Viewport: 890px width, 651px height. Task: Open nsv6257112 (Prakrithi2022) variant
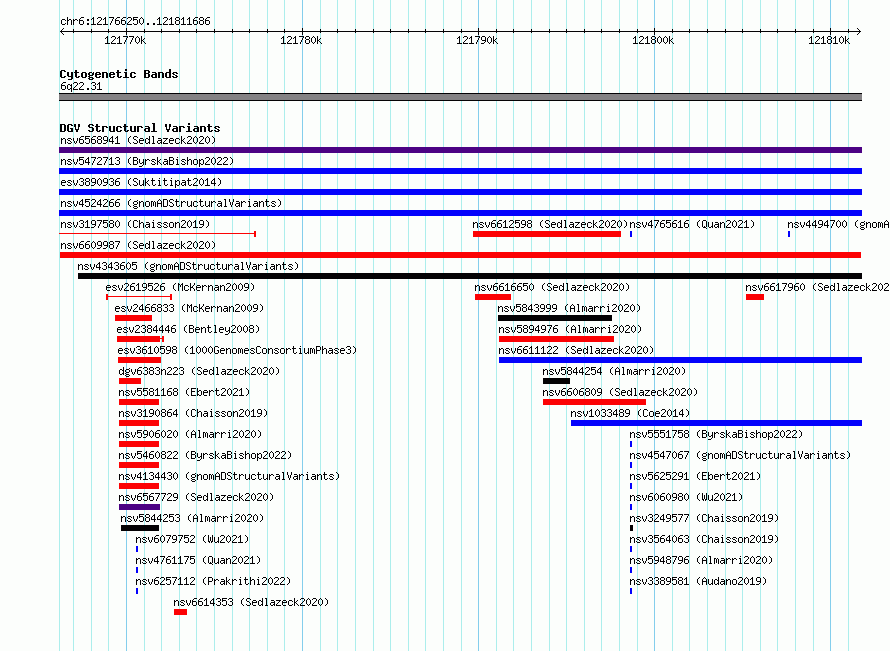213,581
